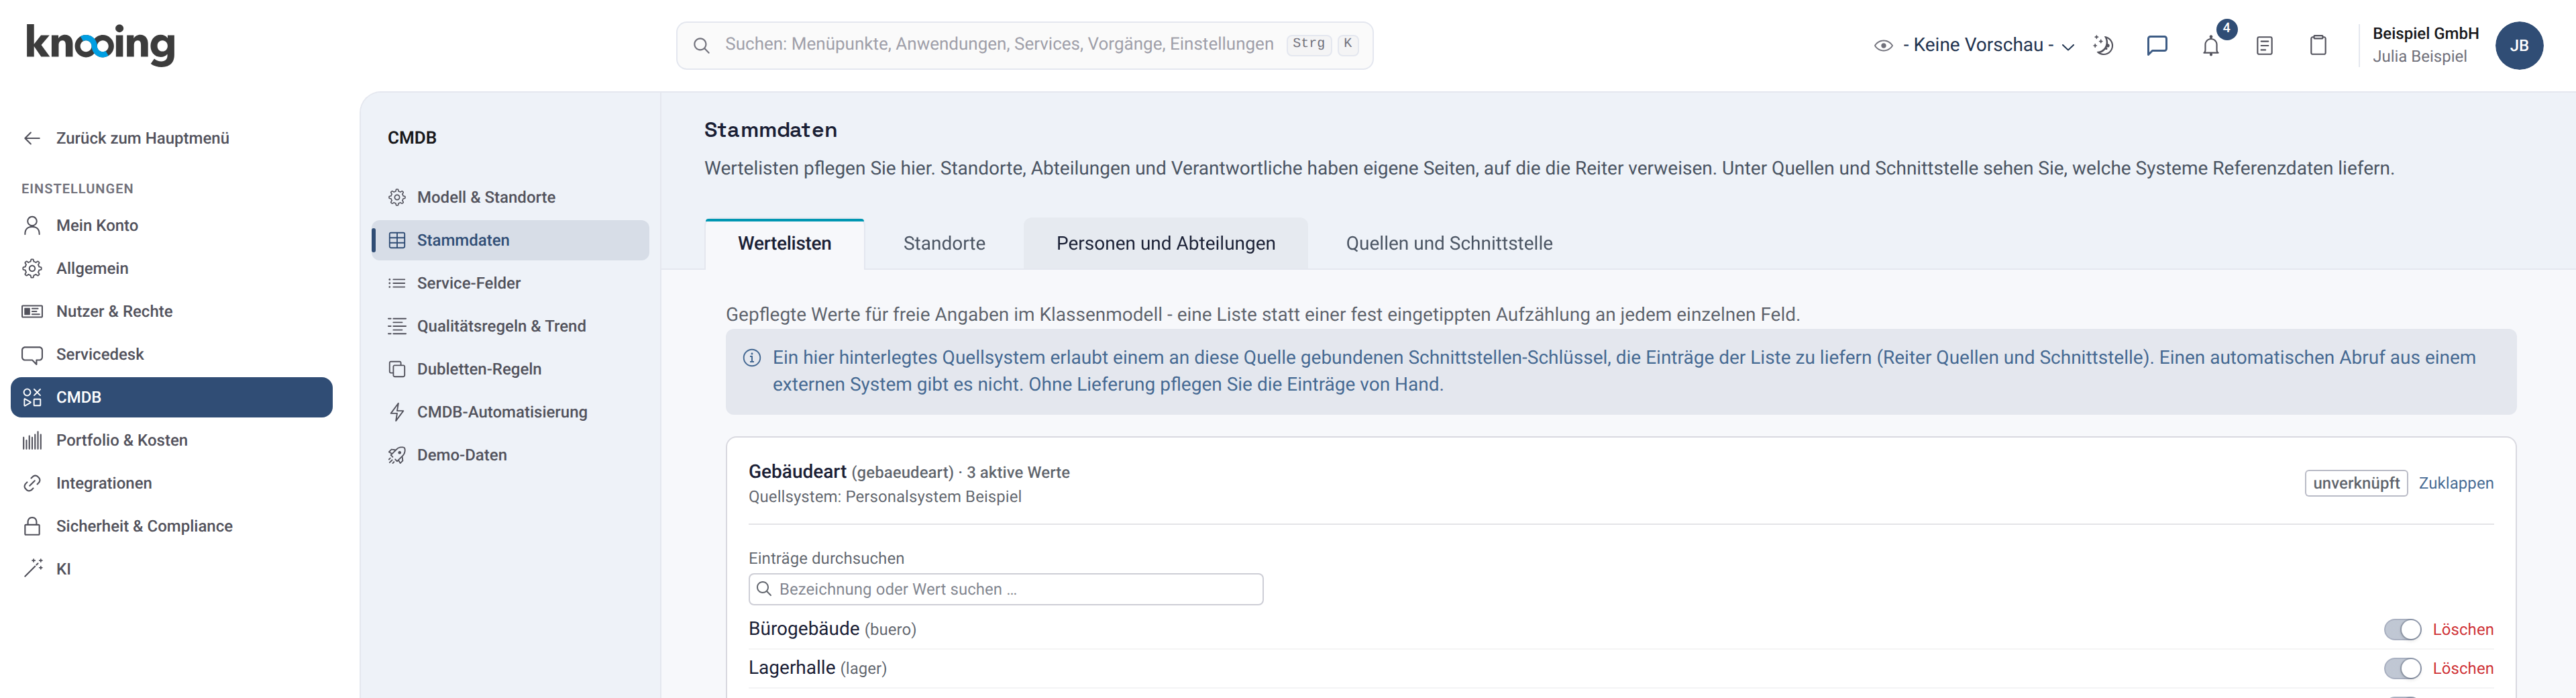Click the Servicedesk chat icon in sidebar
Screen dimensions: 2576x698
click(32, 354)
